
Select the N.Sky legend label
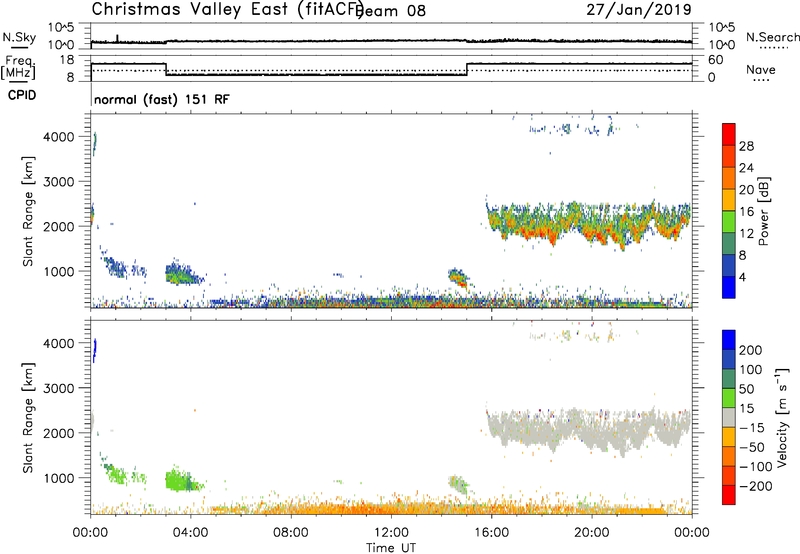[19, 38]
